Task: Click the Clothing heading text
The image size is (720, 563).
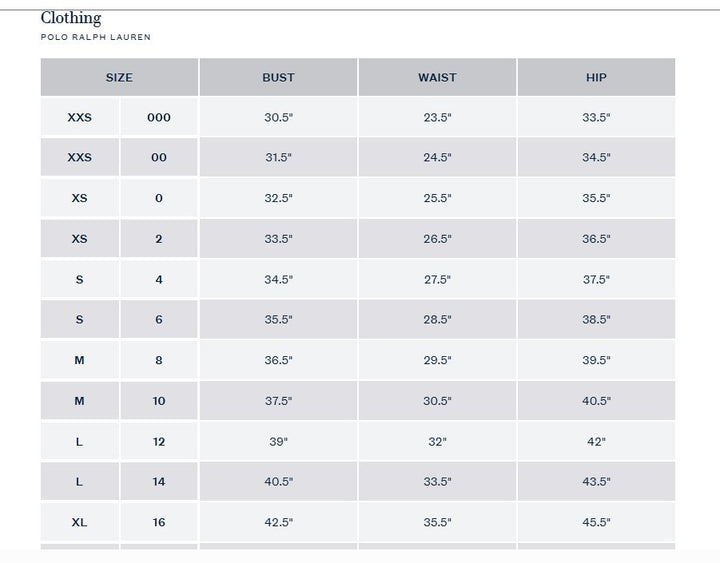Action: [71, 18]
